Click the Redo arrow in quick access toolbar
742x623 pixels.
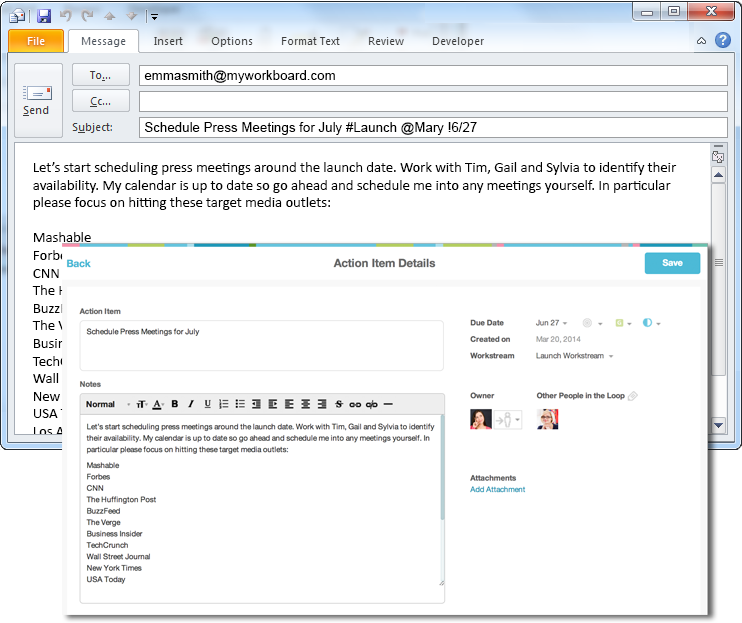coord(88,16)
